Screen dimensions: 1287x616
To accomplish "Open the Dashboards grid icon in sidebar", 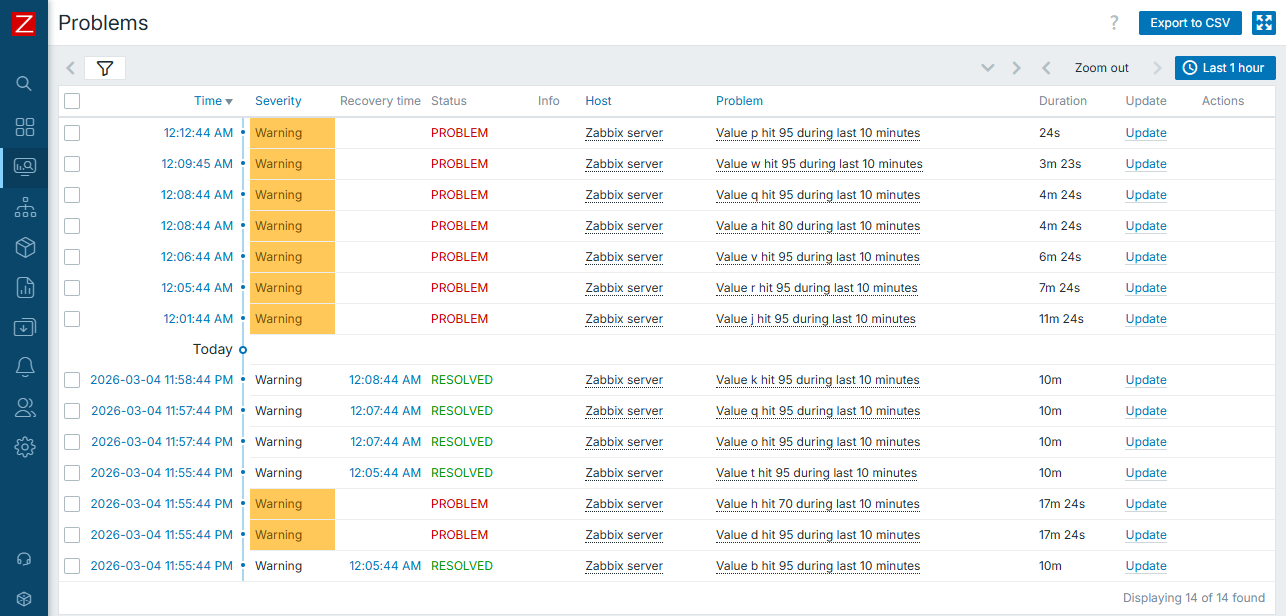I will click(25, 127).
